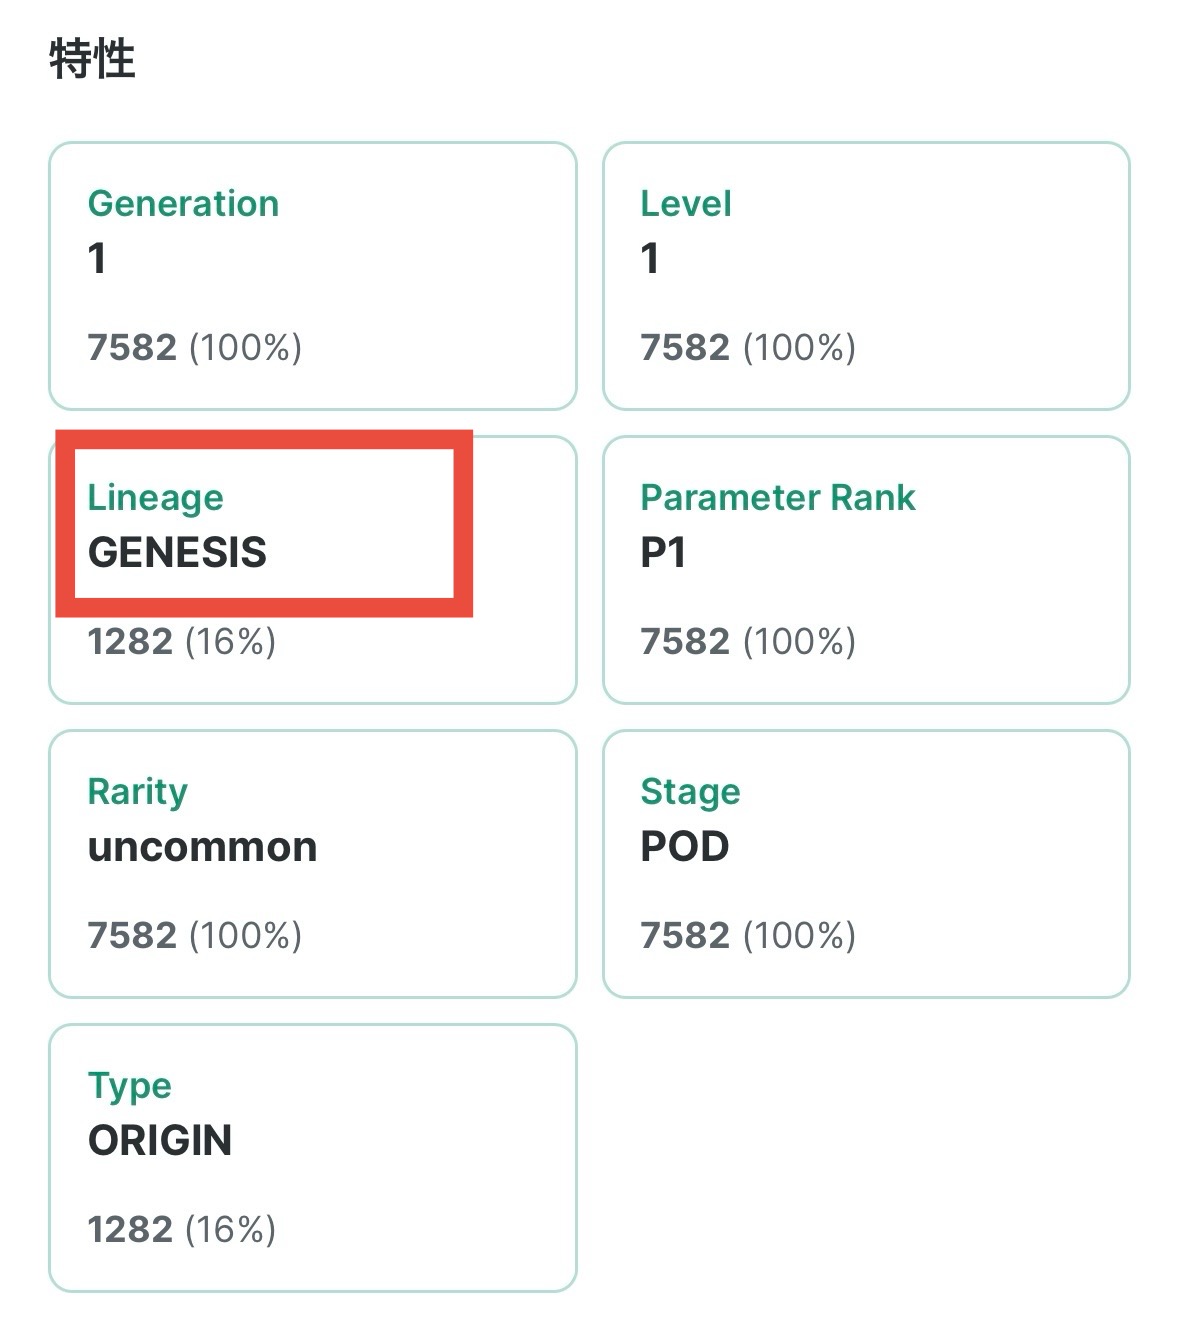Click the Type trait label
1178x1340 pixels.
(x=129, y=1085)
